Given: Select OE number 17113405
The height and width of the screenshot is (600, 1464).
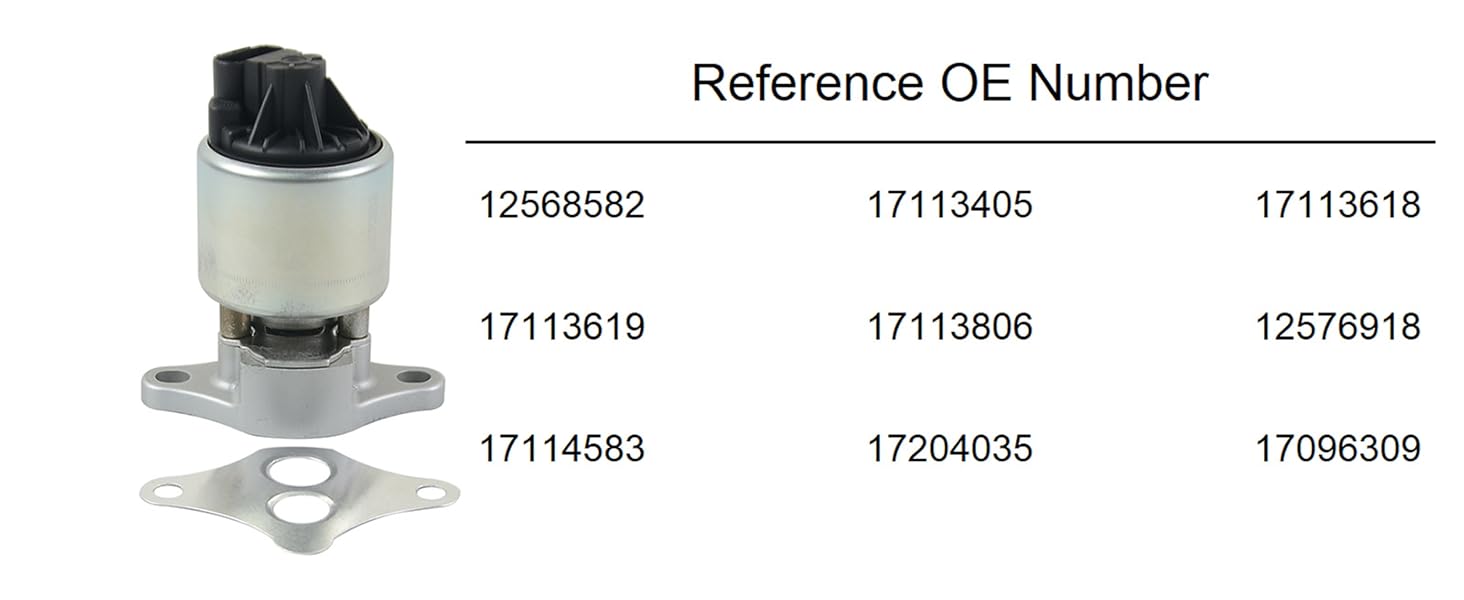Looking at the screenshot, I should [949, 205].
